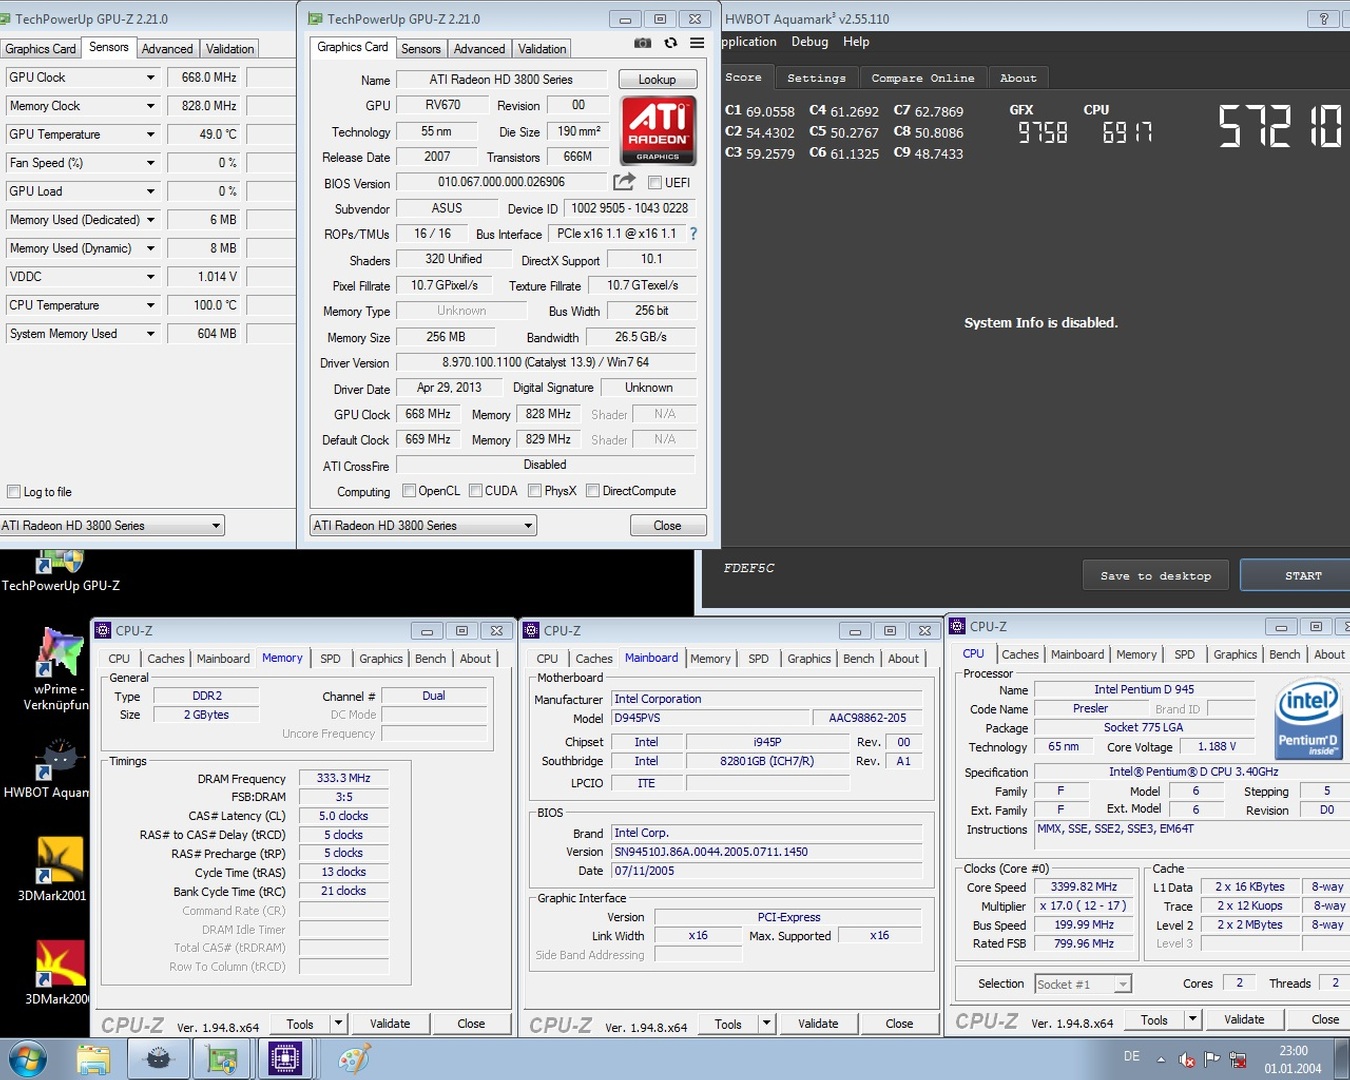Toggle the UEFI checkbox
Image resolution: width=1350 pixels, height=1080 pixels.
655,182
